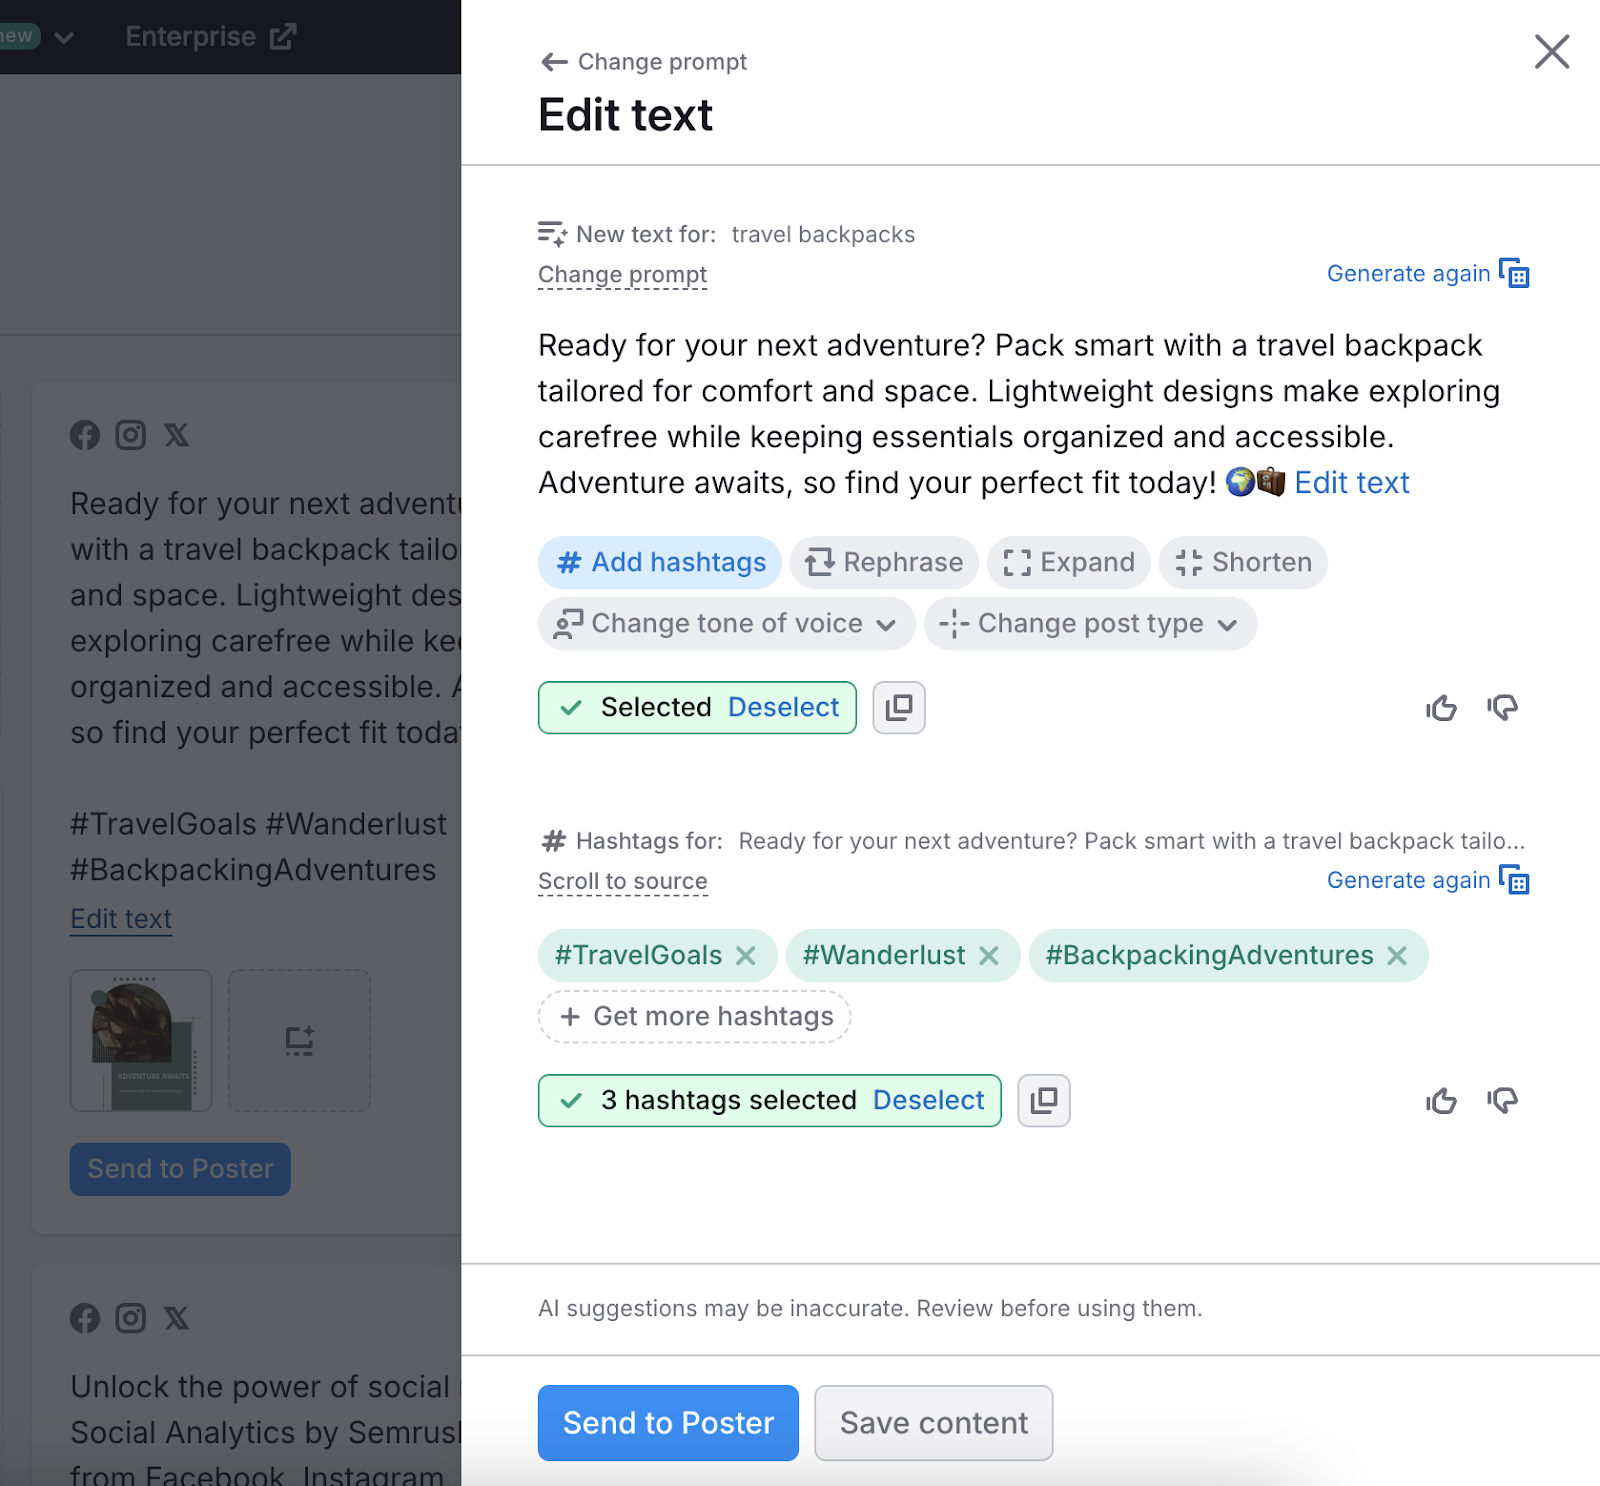Viewport: 1600px width, 1486px height.
Task: Select the Instagram icon on the post
Action: pos(130,435)
